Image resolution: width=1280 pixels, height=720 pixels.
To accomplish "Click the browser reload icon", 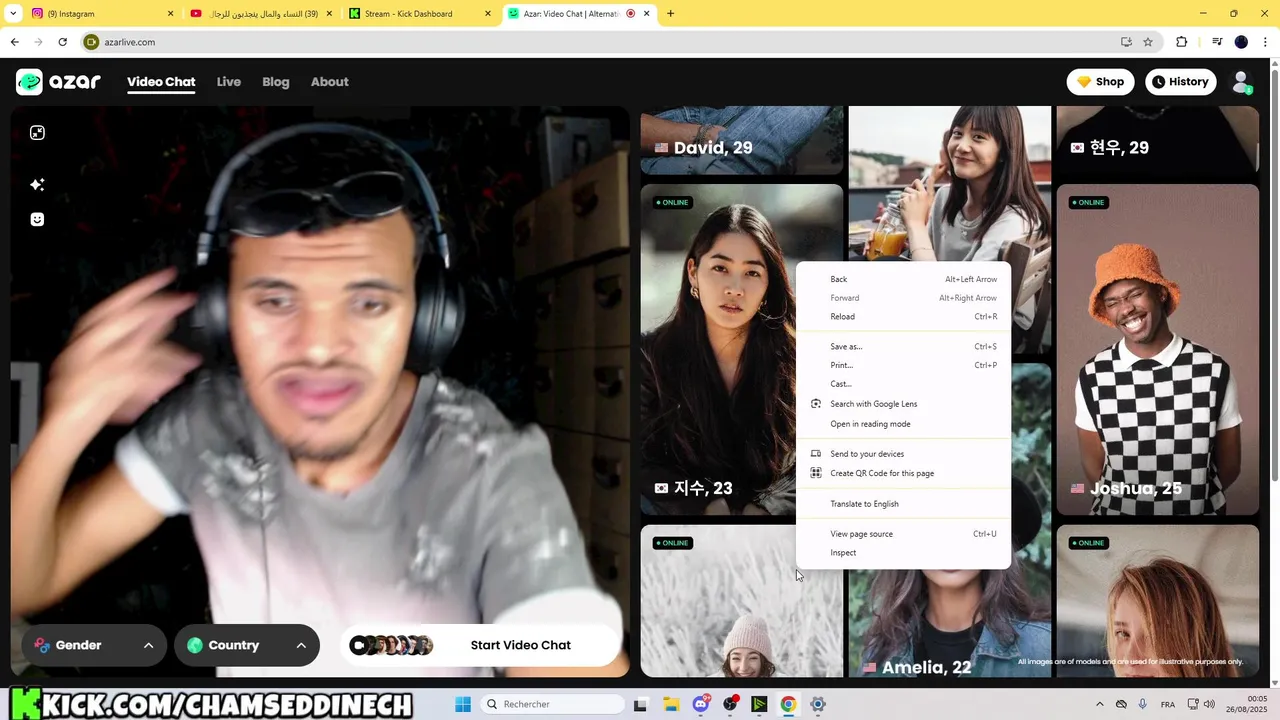I will tap(62, 42).
